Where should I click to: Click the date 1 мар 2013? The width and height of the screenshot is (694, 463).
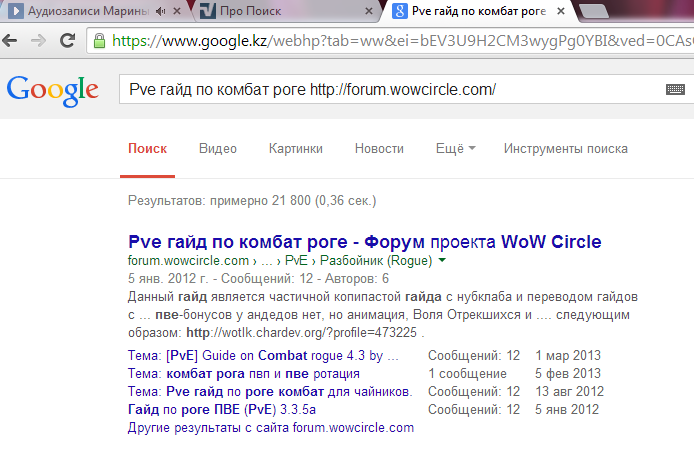[x=568, y=355]
